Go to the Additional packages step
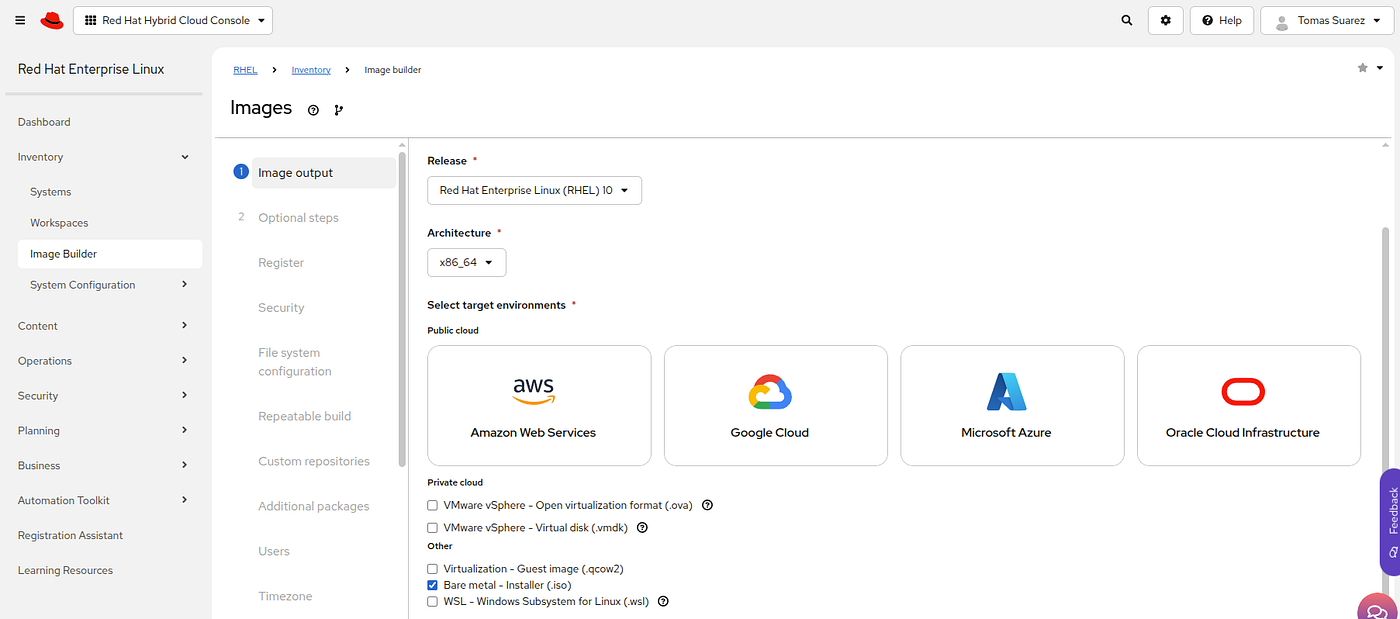This screenshot has width=1400, height=619. (314, 506)
